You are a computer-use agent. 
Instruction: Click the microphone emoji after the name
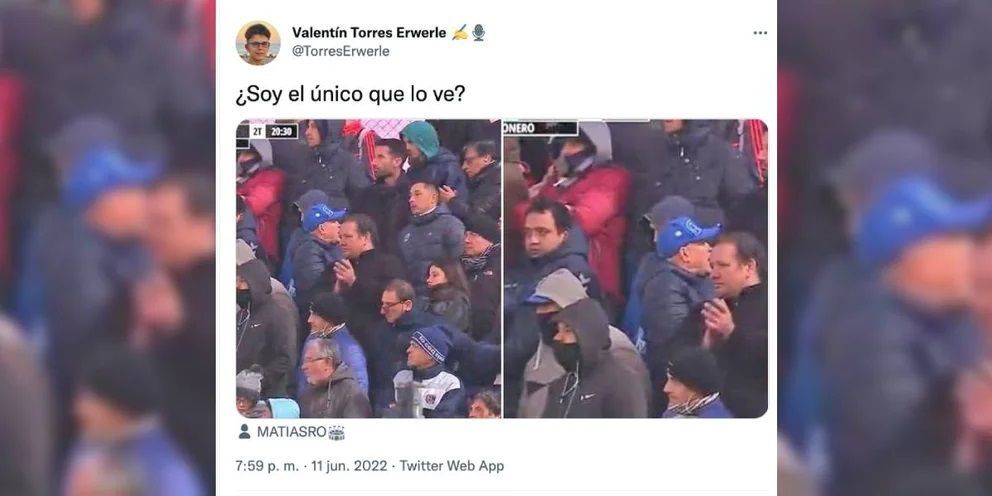(478, 33)
